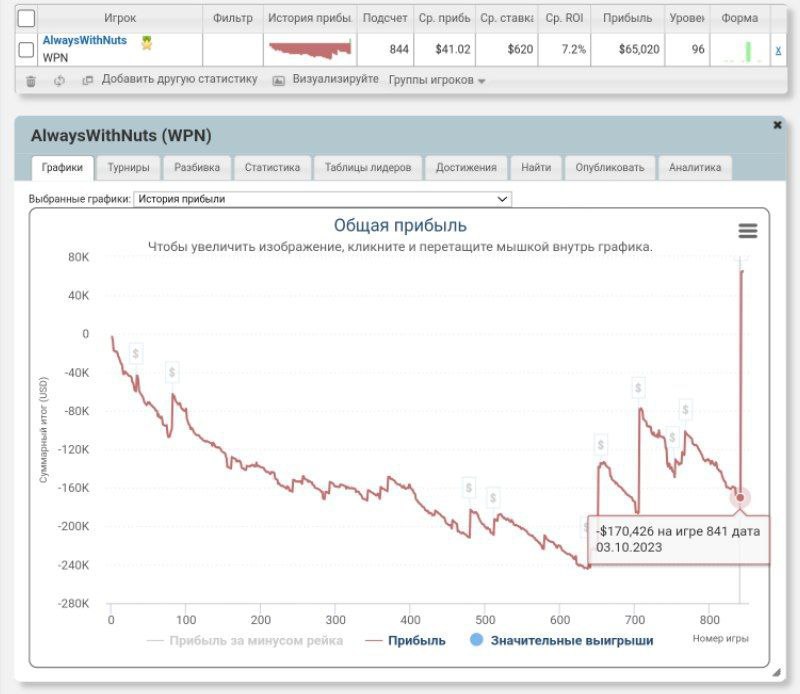The width and height of the screenshot is (800, 694).
Task: Close the AlwaysWithNuts (WPN) panel
Action: (777, 125)
